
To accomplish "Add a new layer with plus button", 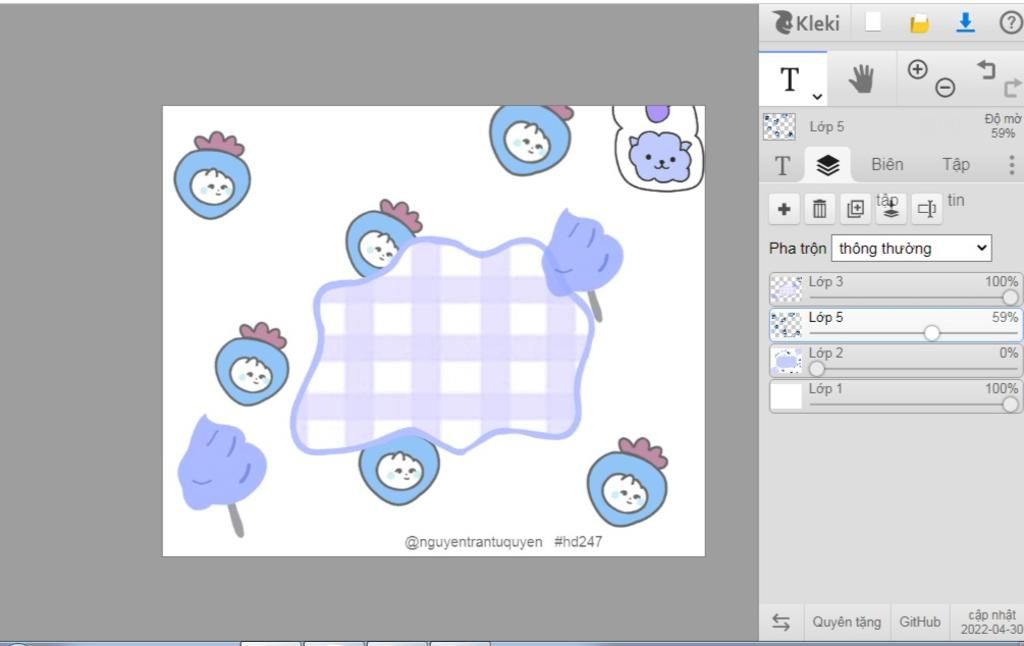I will pyautogui.click(x=784, y=209).
